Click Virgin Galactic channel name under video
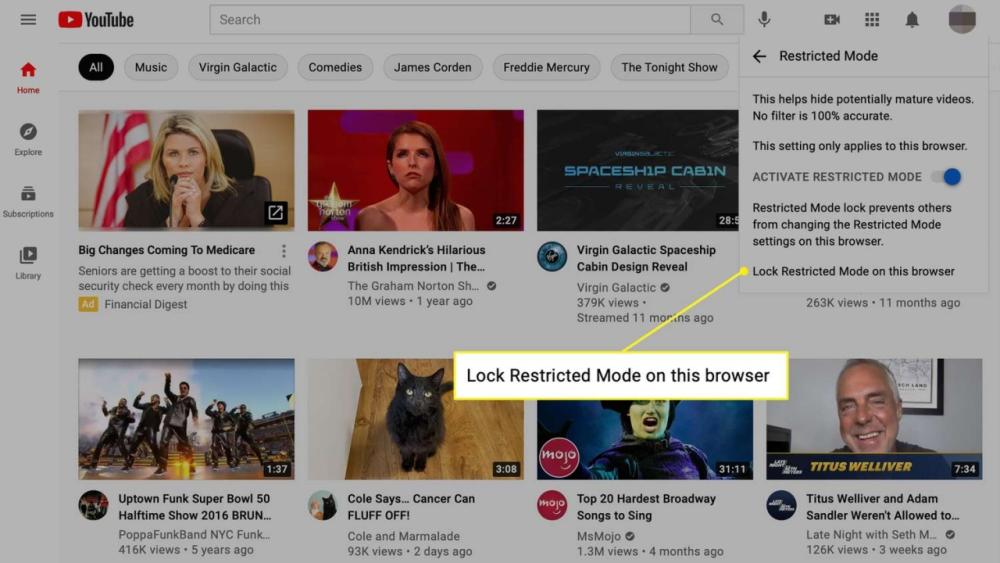1000x563 pixels. tap(616, 288)
